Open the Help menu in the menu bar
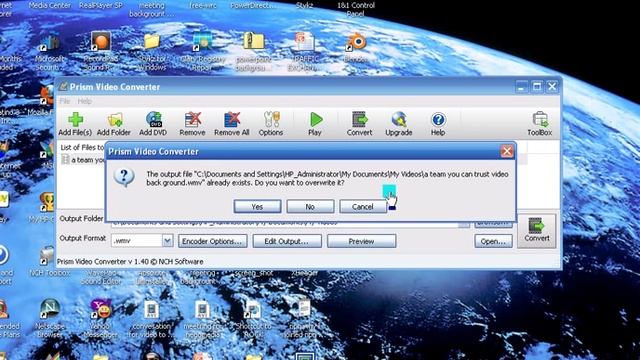Screen dimensions: 640x360 coord(84,101)
